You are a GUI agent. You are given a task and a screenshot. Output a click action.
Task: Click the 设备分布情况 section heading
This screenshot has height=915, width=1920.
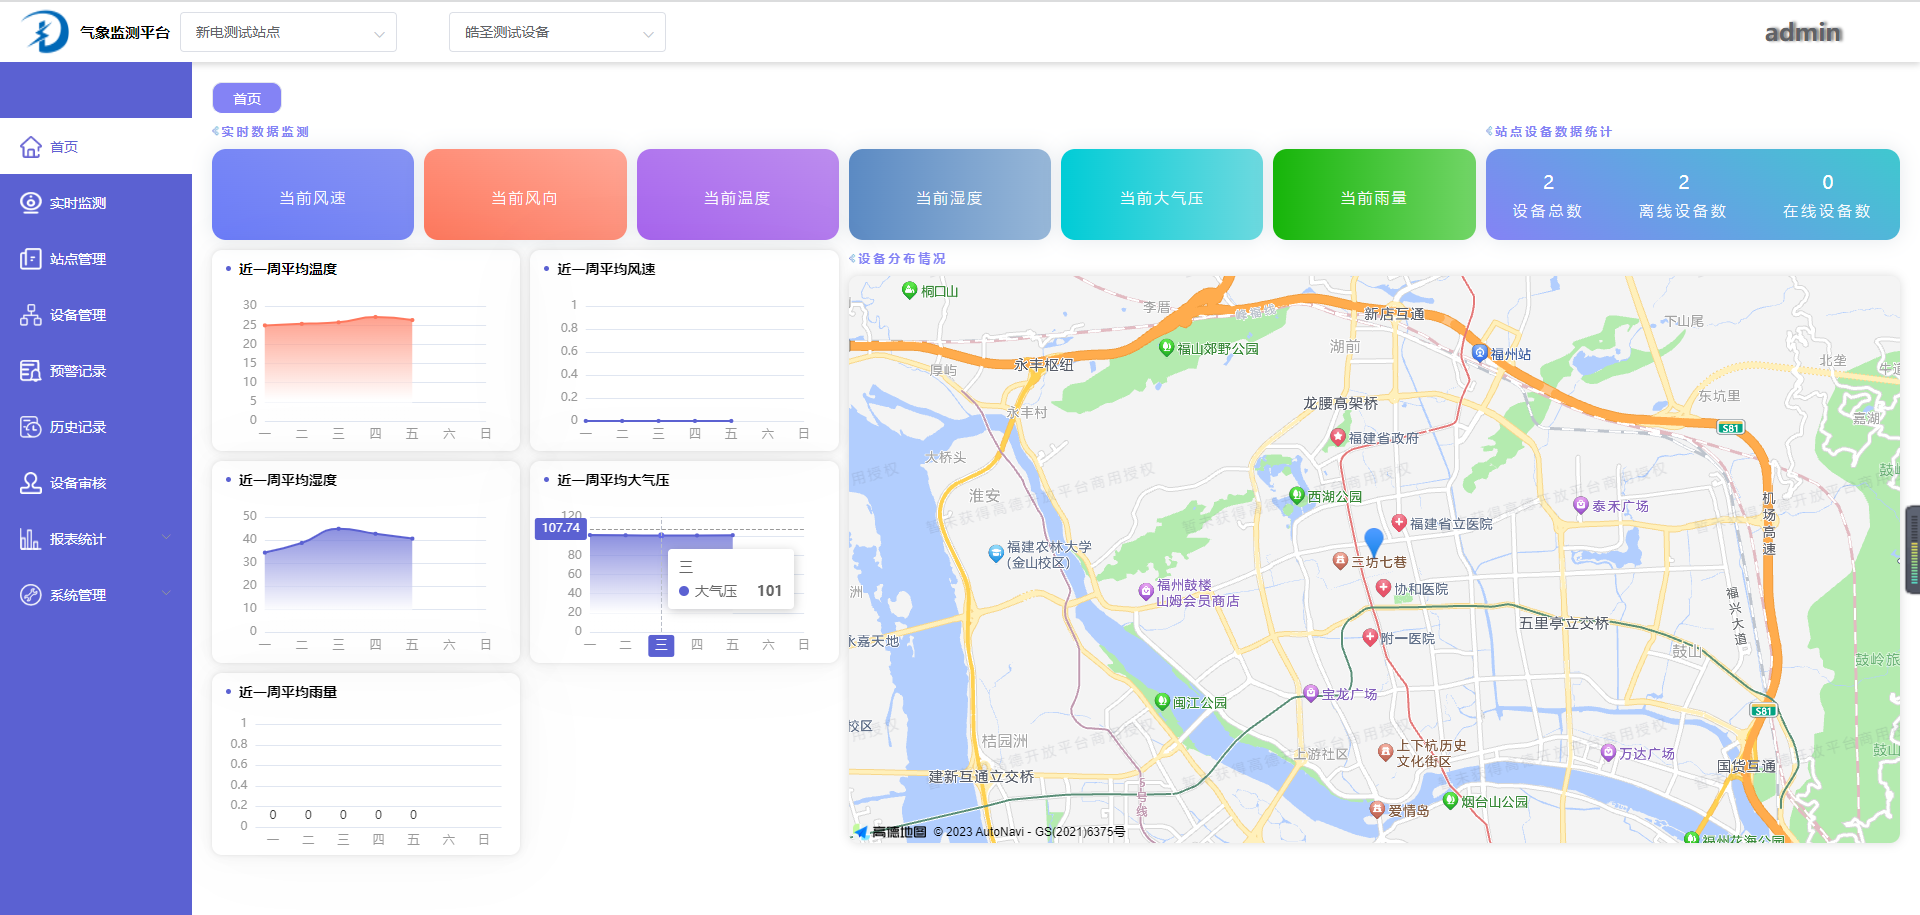click(901, 258)
